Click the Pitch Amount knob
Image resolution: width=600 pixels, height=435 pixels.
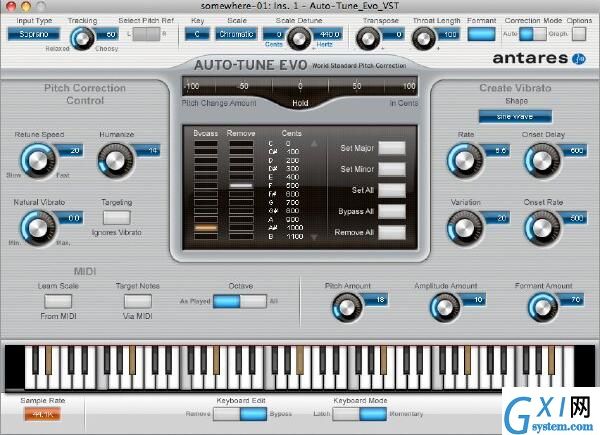coord(347,308)
